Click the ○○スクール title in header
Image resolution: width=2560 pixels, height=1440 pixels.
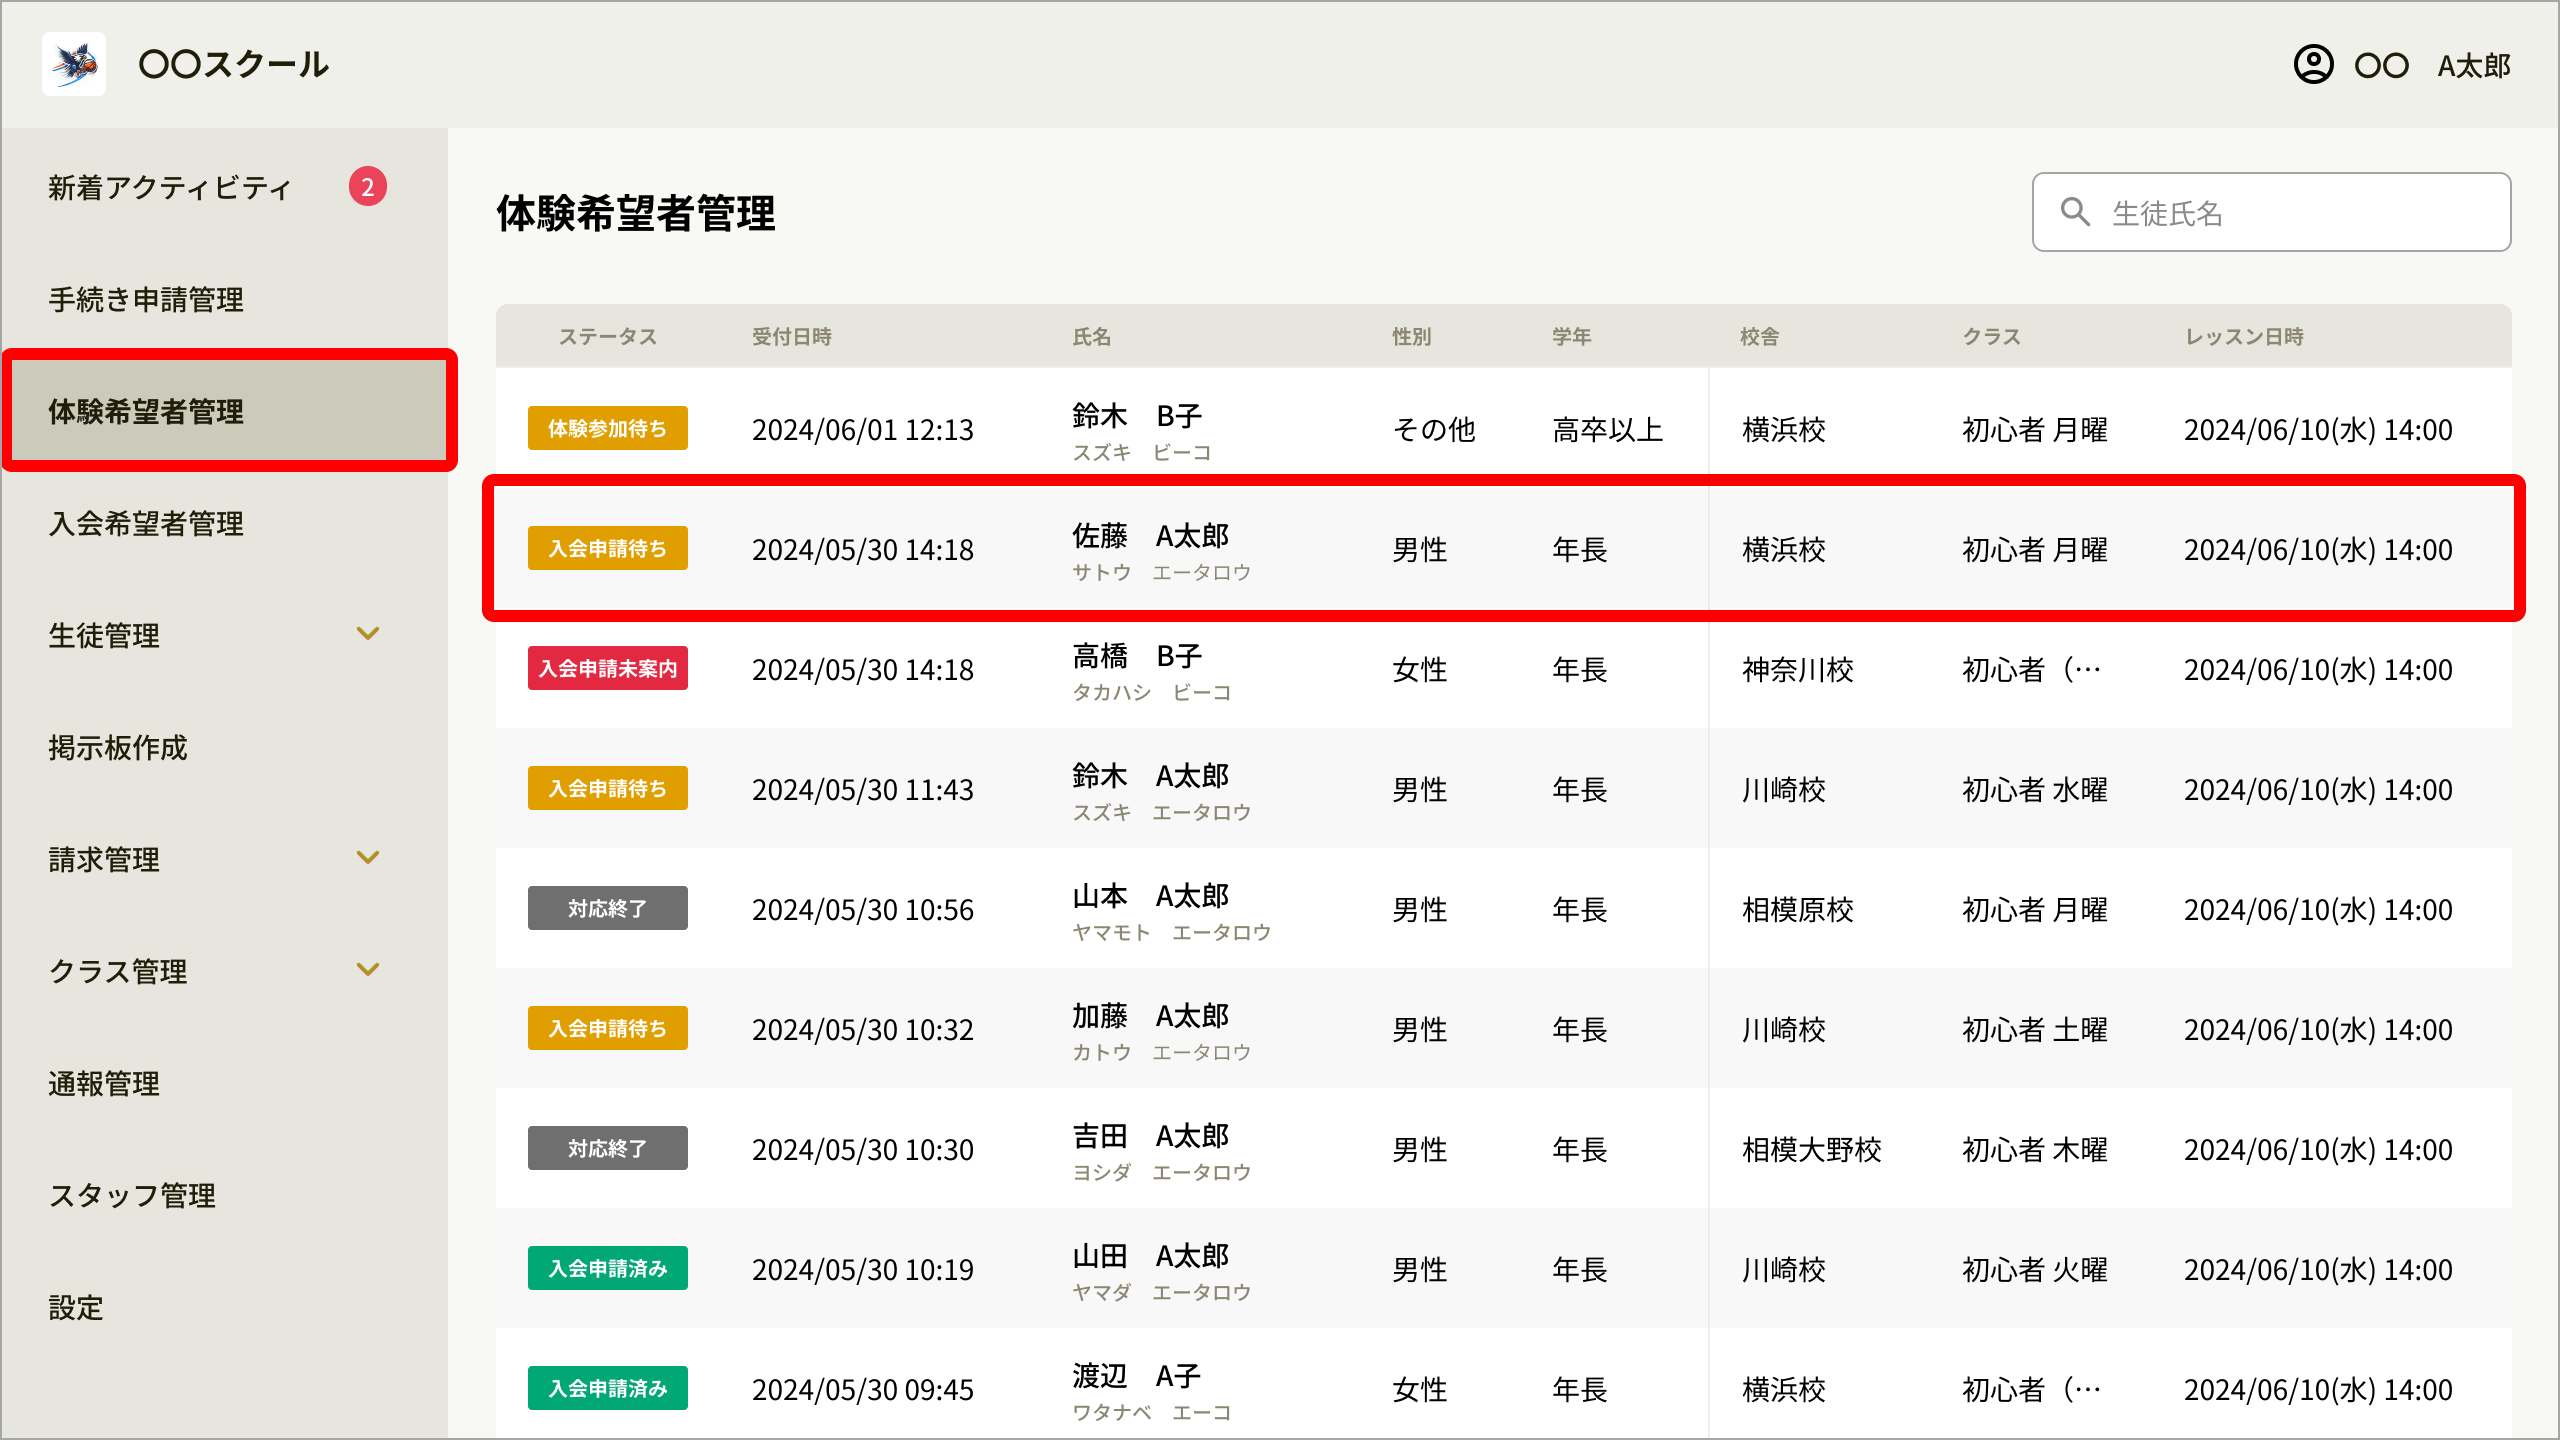(234, 64)
